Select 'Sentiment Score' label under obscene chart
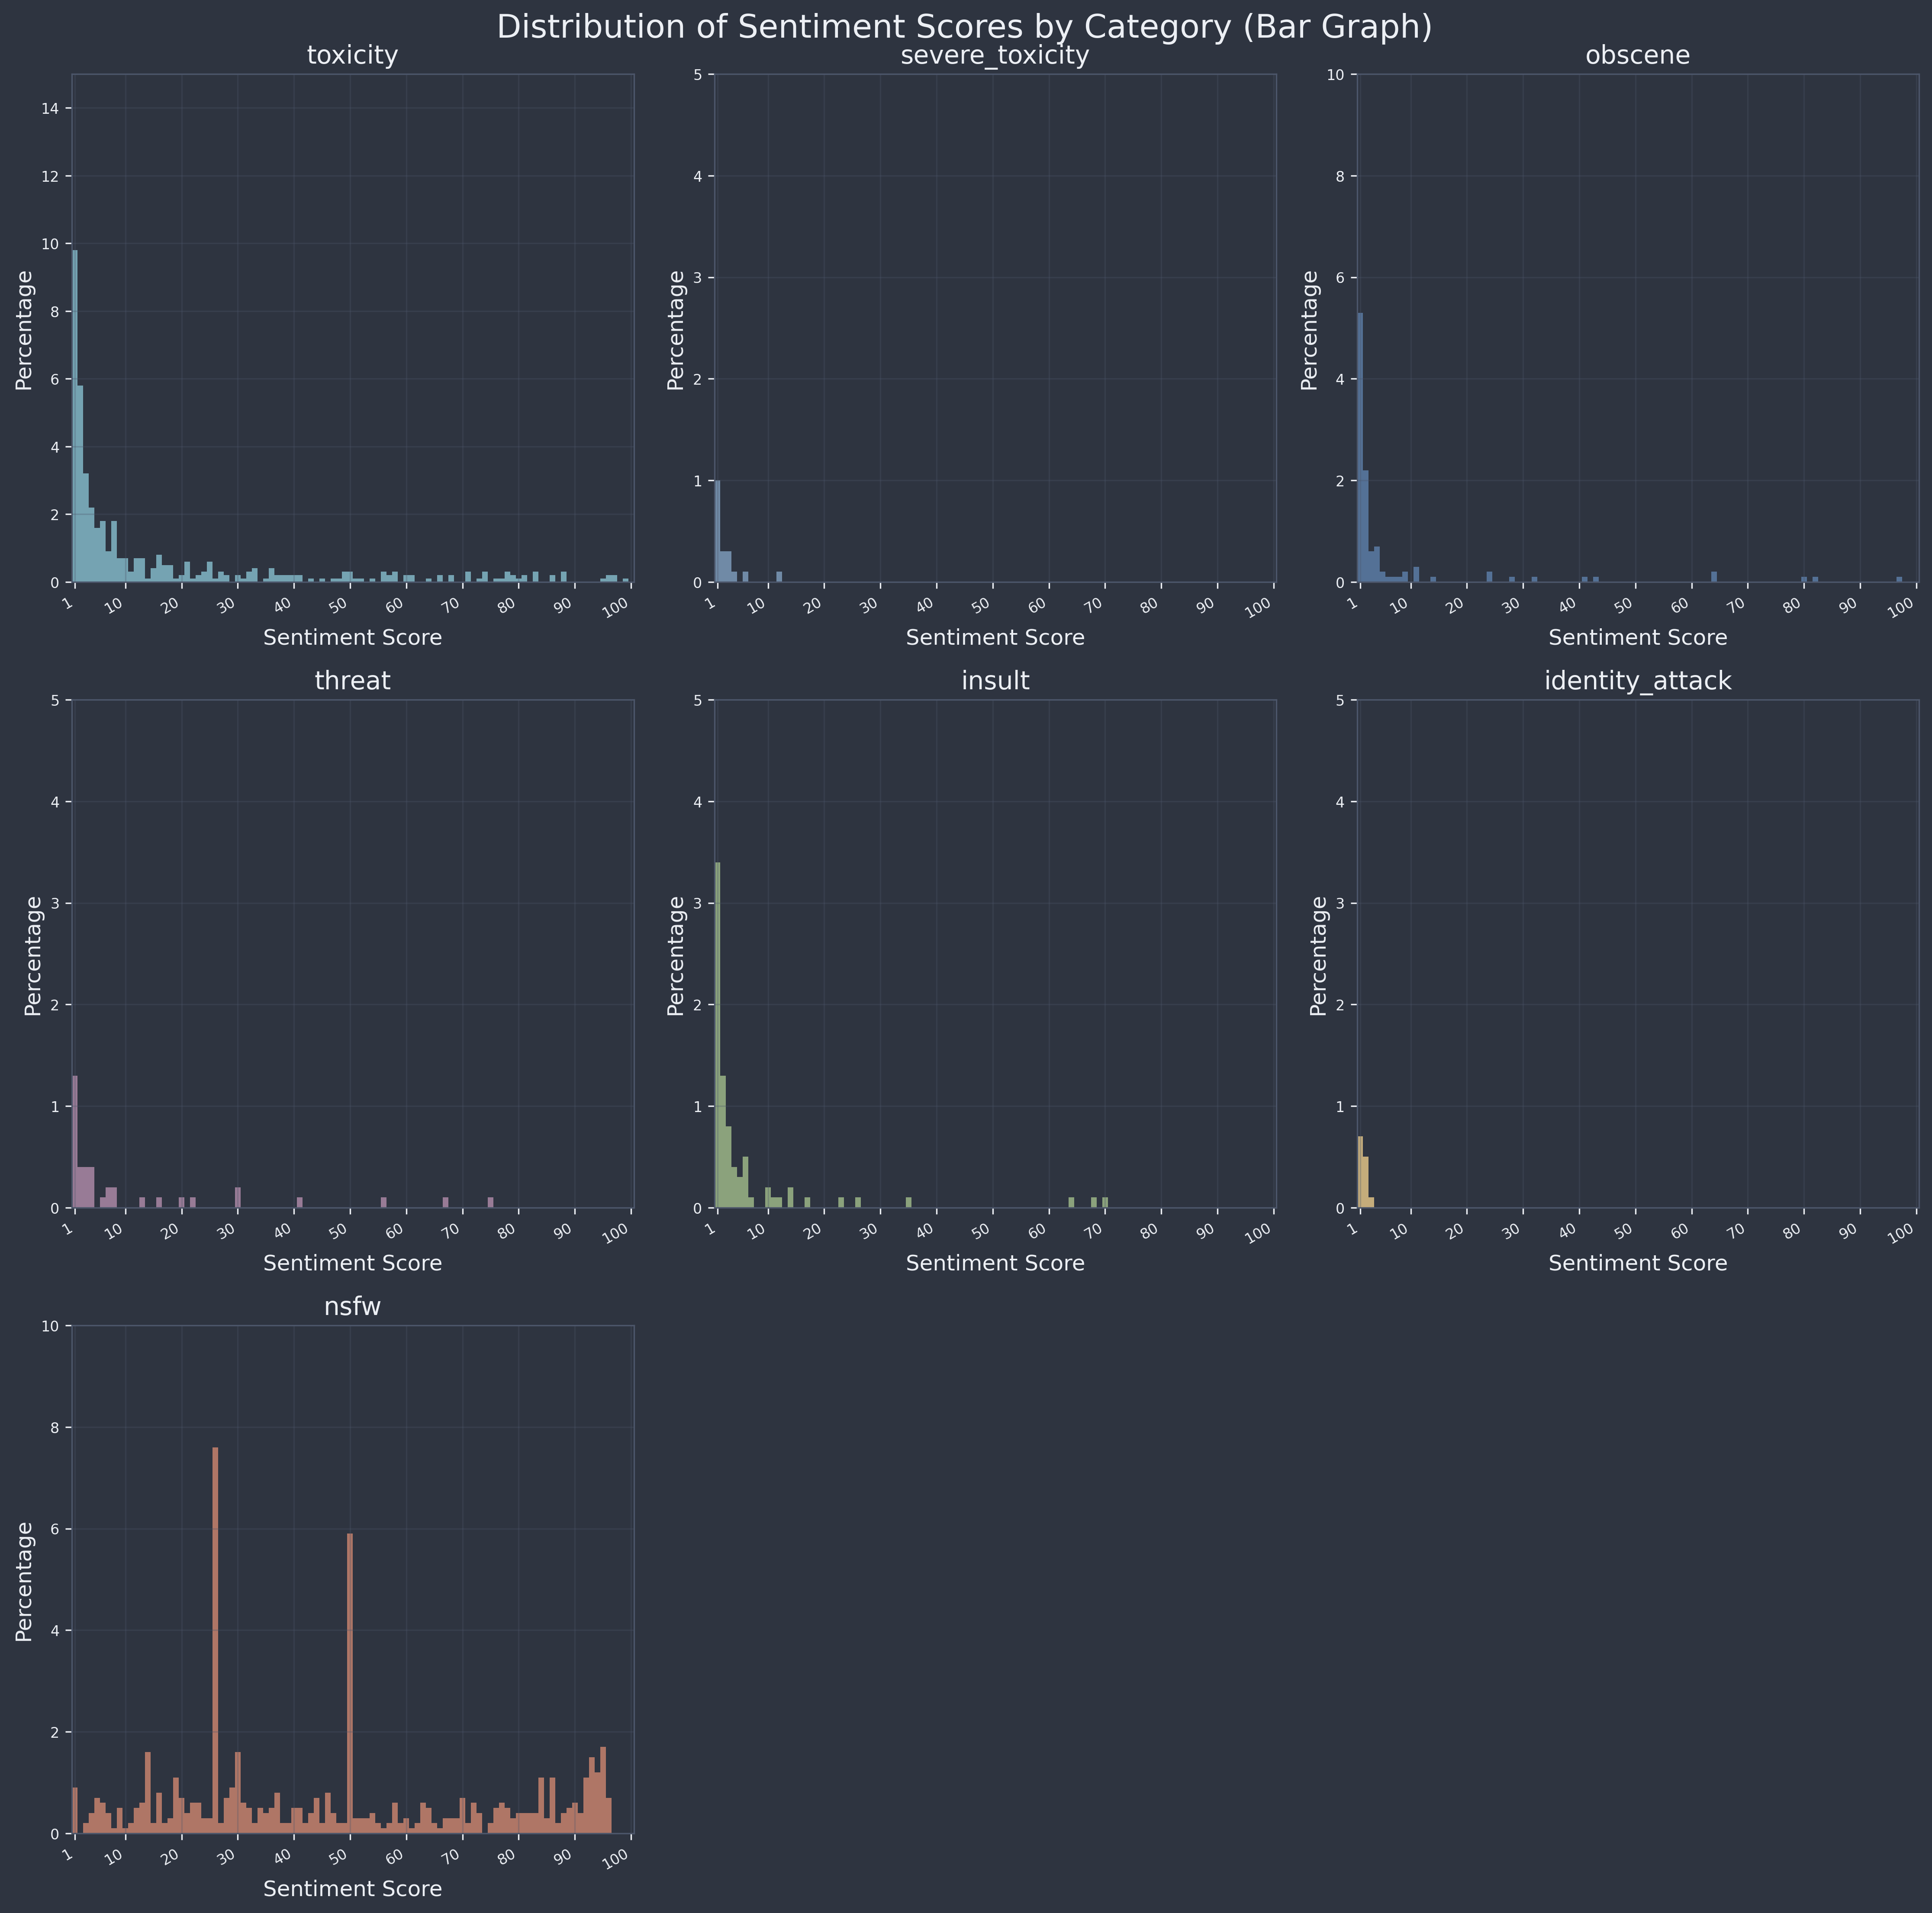1932x1913 pixels. 1638,637
